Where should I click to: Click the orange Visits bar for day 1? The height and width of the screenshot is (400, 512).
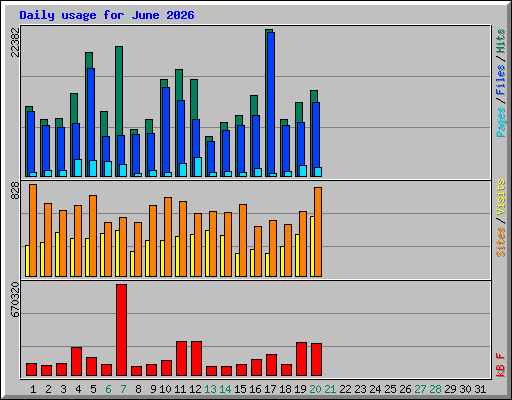(33, 230)
